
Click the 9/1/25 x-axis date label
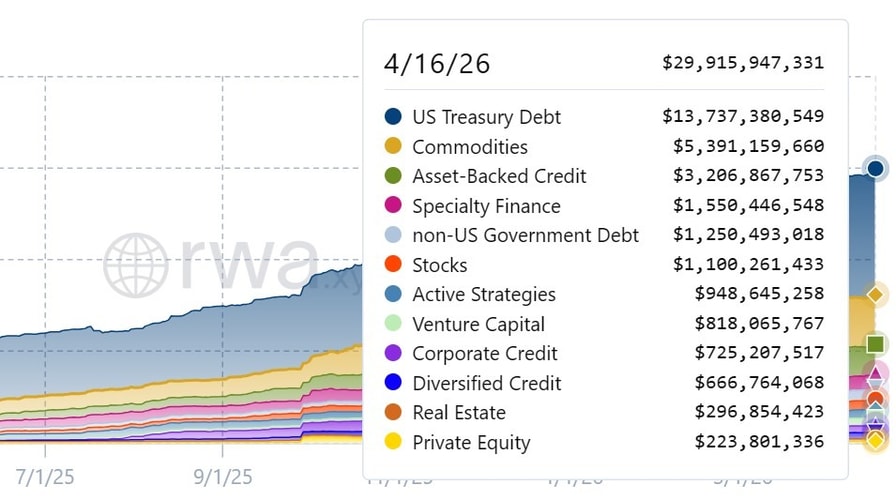(x=223, y=476)
